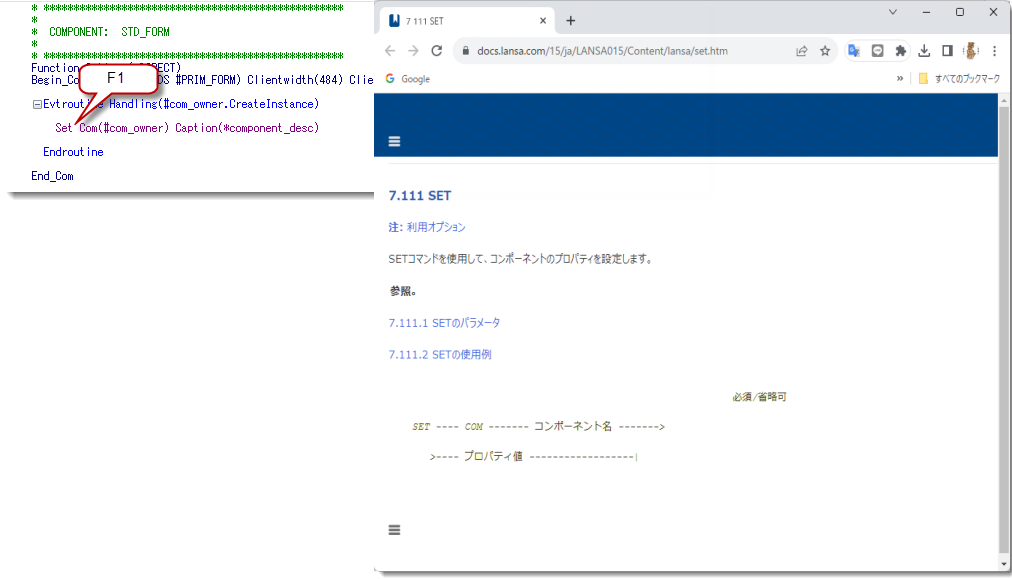Viewport: 1012px width, 579px height.
Task: Open Google Translate extension icon
Action: click(854, 51)
